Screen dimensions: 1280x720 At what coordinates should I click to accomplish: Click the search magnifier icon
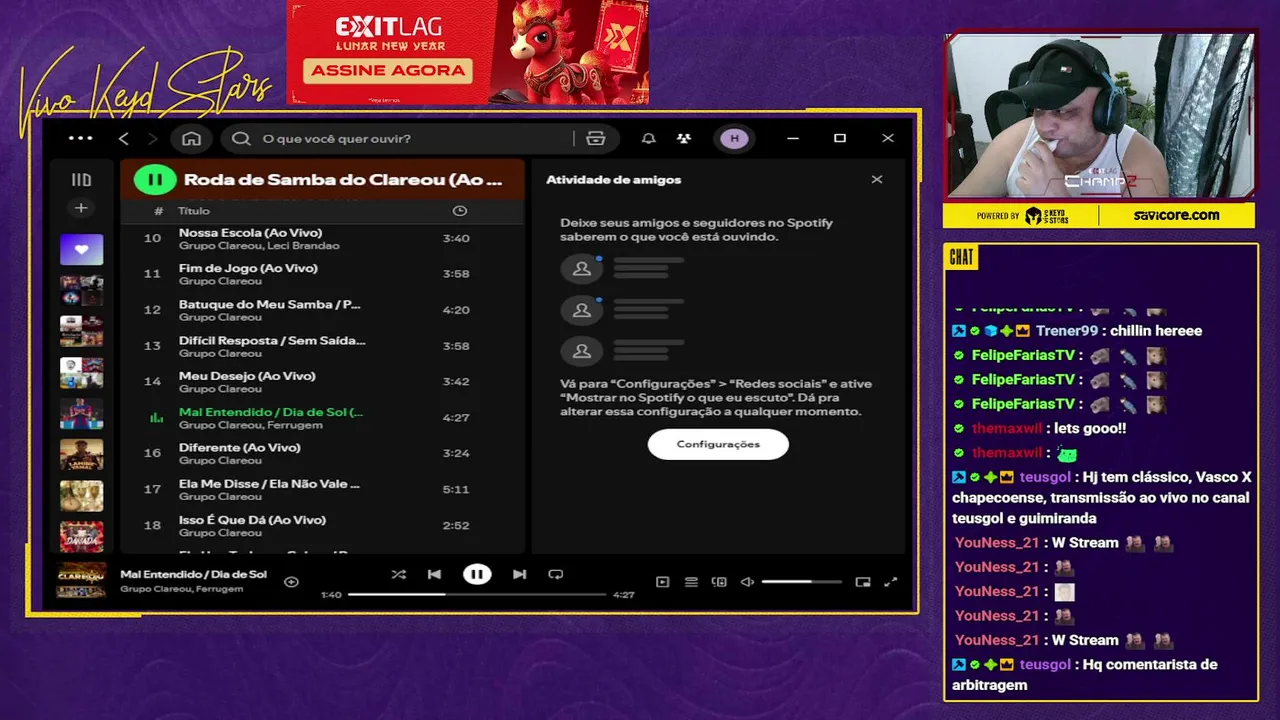click(x=241, y=139)
